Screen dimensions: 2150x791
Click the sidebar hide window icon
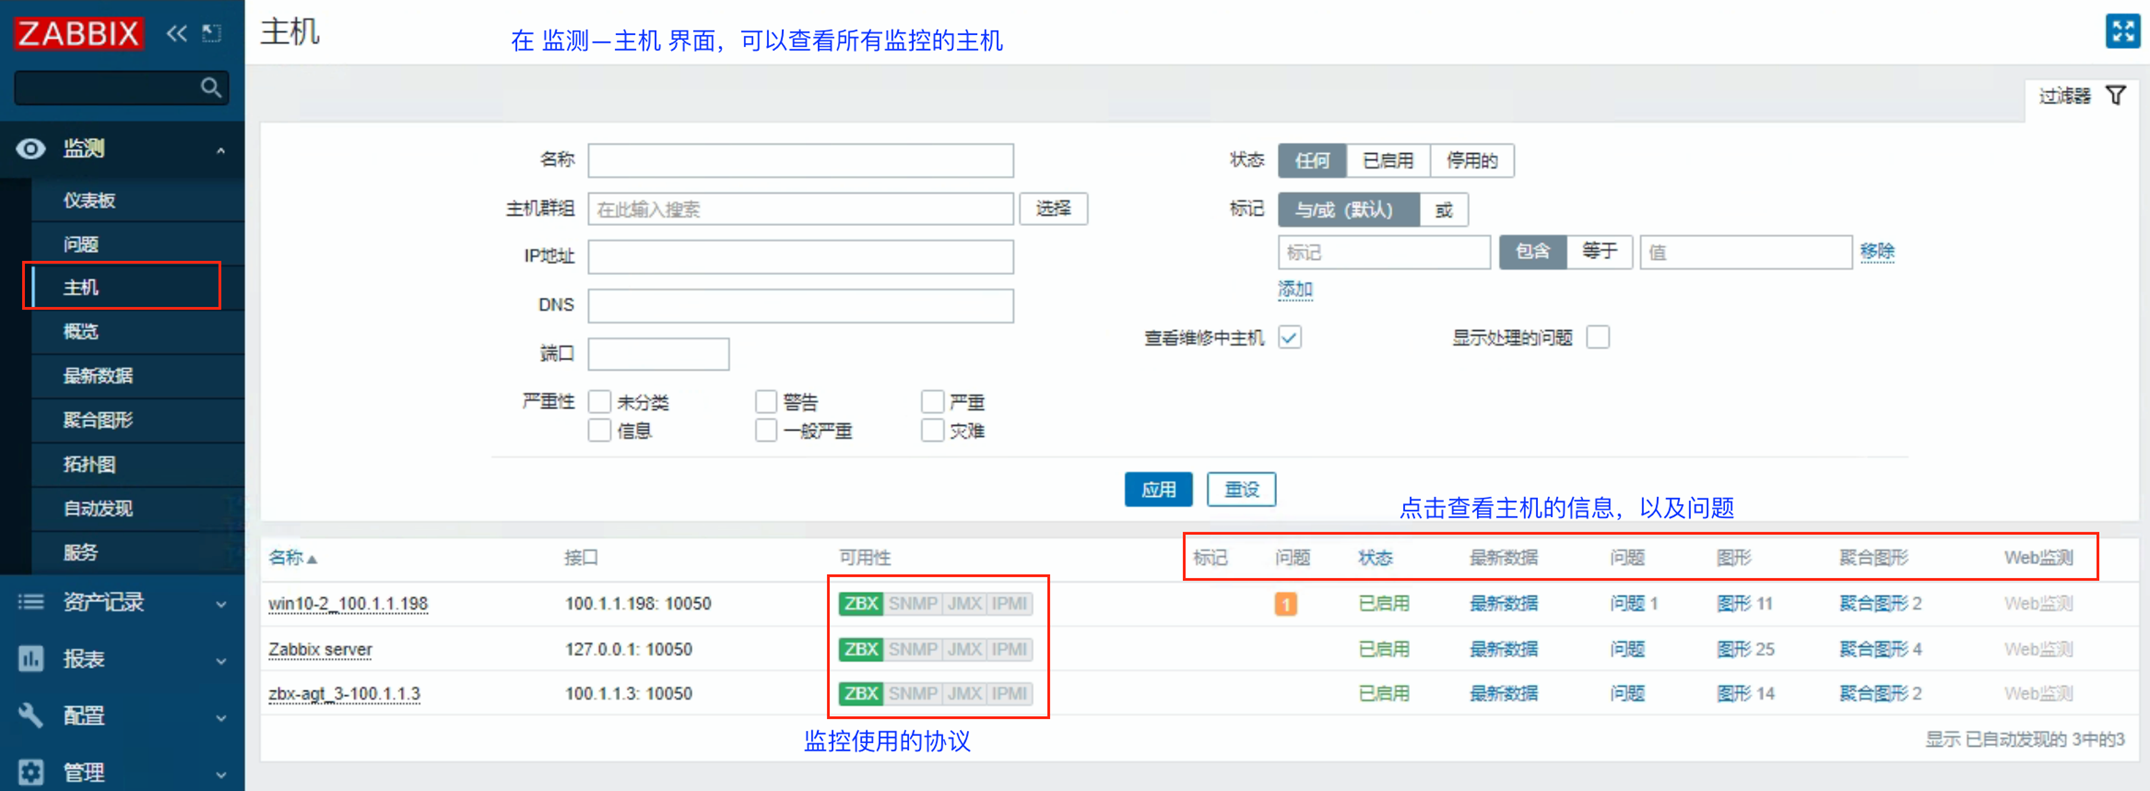212,33
